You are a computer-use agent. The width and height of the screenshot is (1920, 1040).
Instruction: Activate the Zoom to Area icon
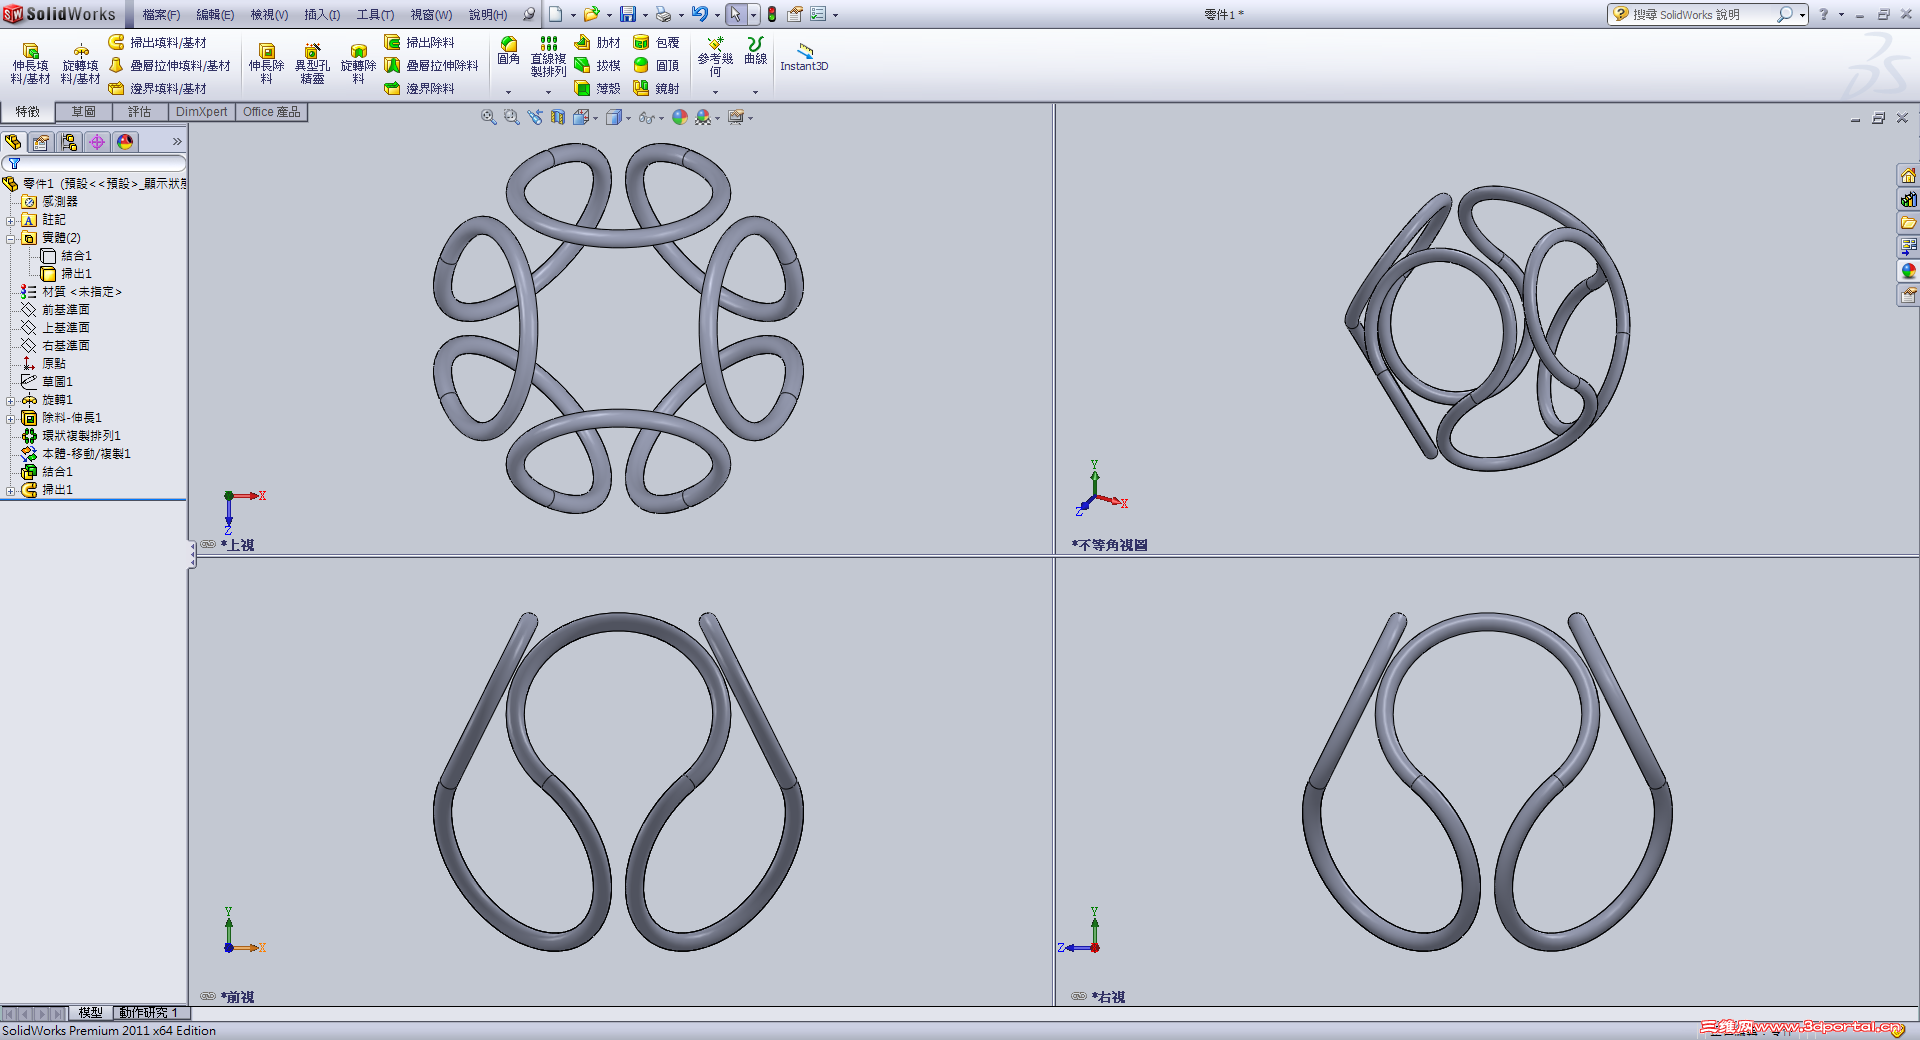point(511,117)
